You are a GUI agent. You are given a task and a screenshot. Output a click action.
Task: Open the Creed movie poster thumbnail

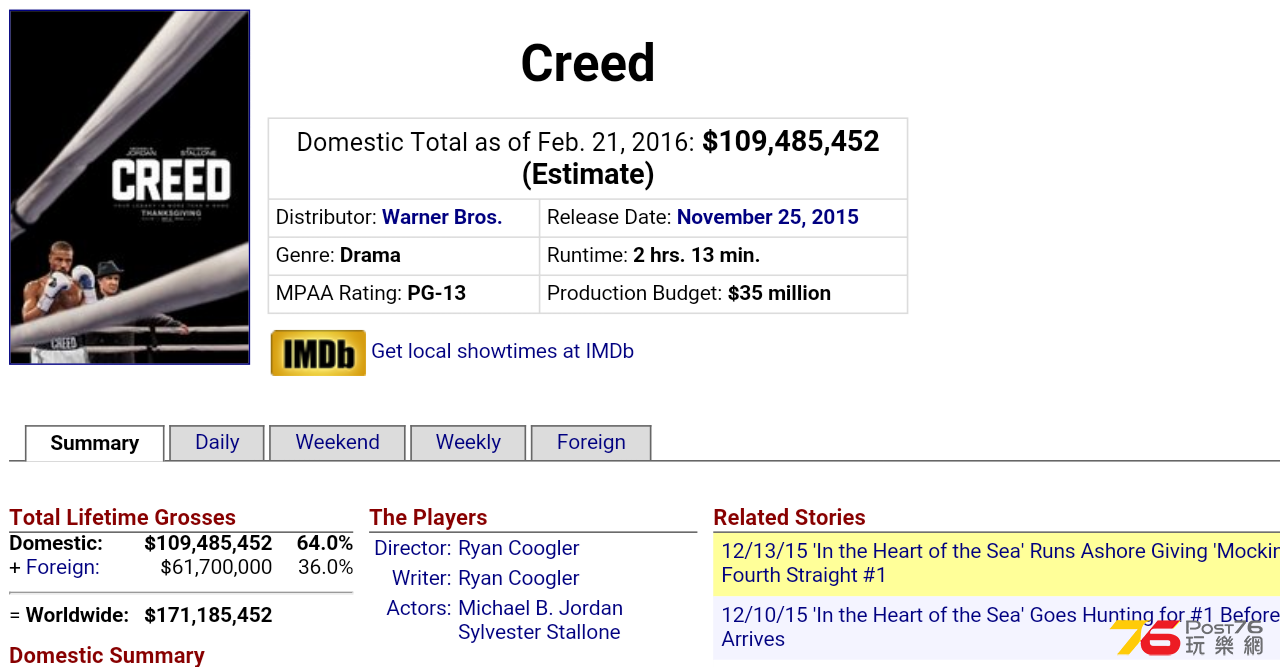(129, 187)
